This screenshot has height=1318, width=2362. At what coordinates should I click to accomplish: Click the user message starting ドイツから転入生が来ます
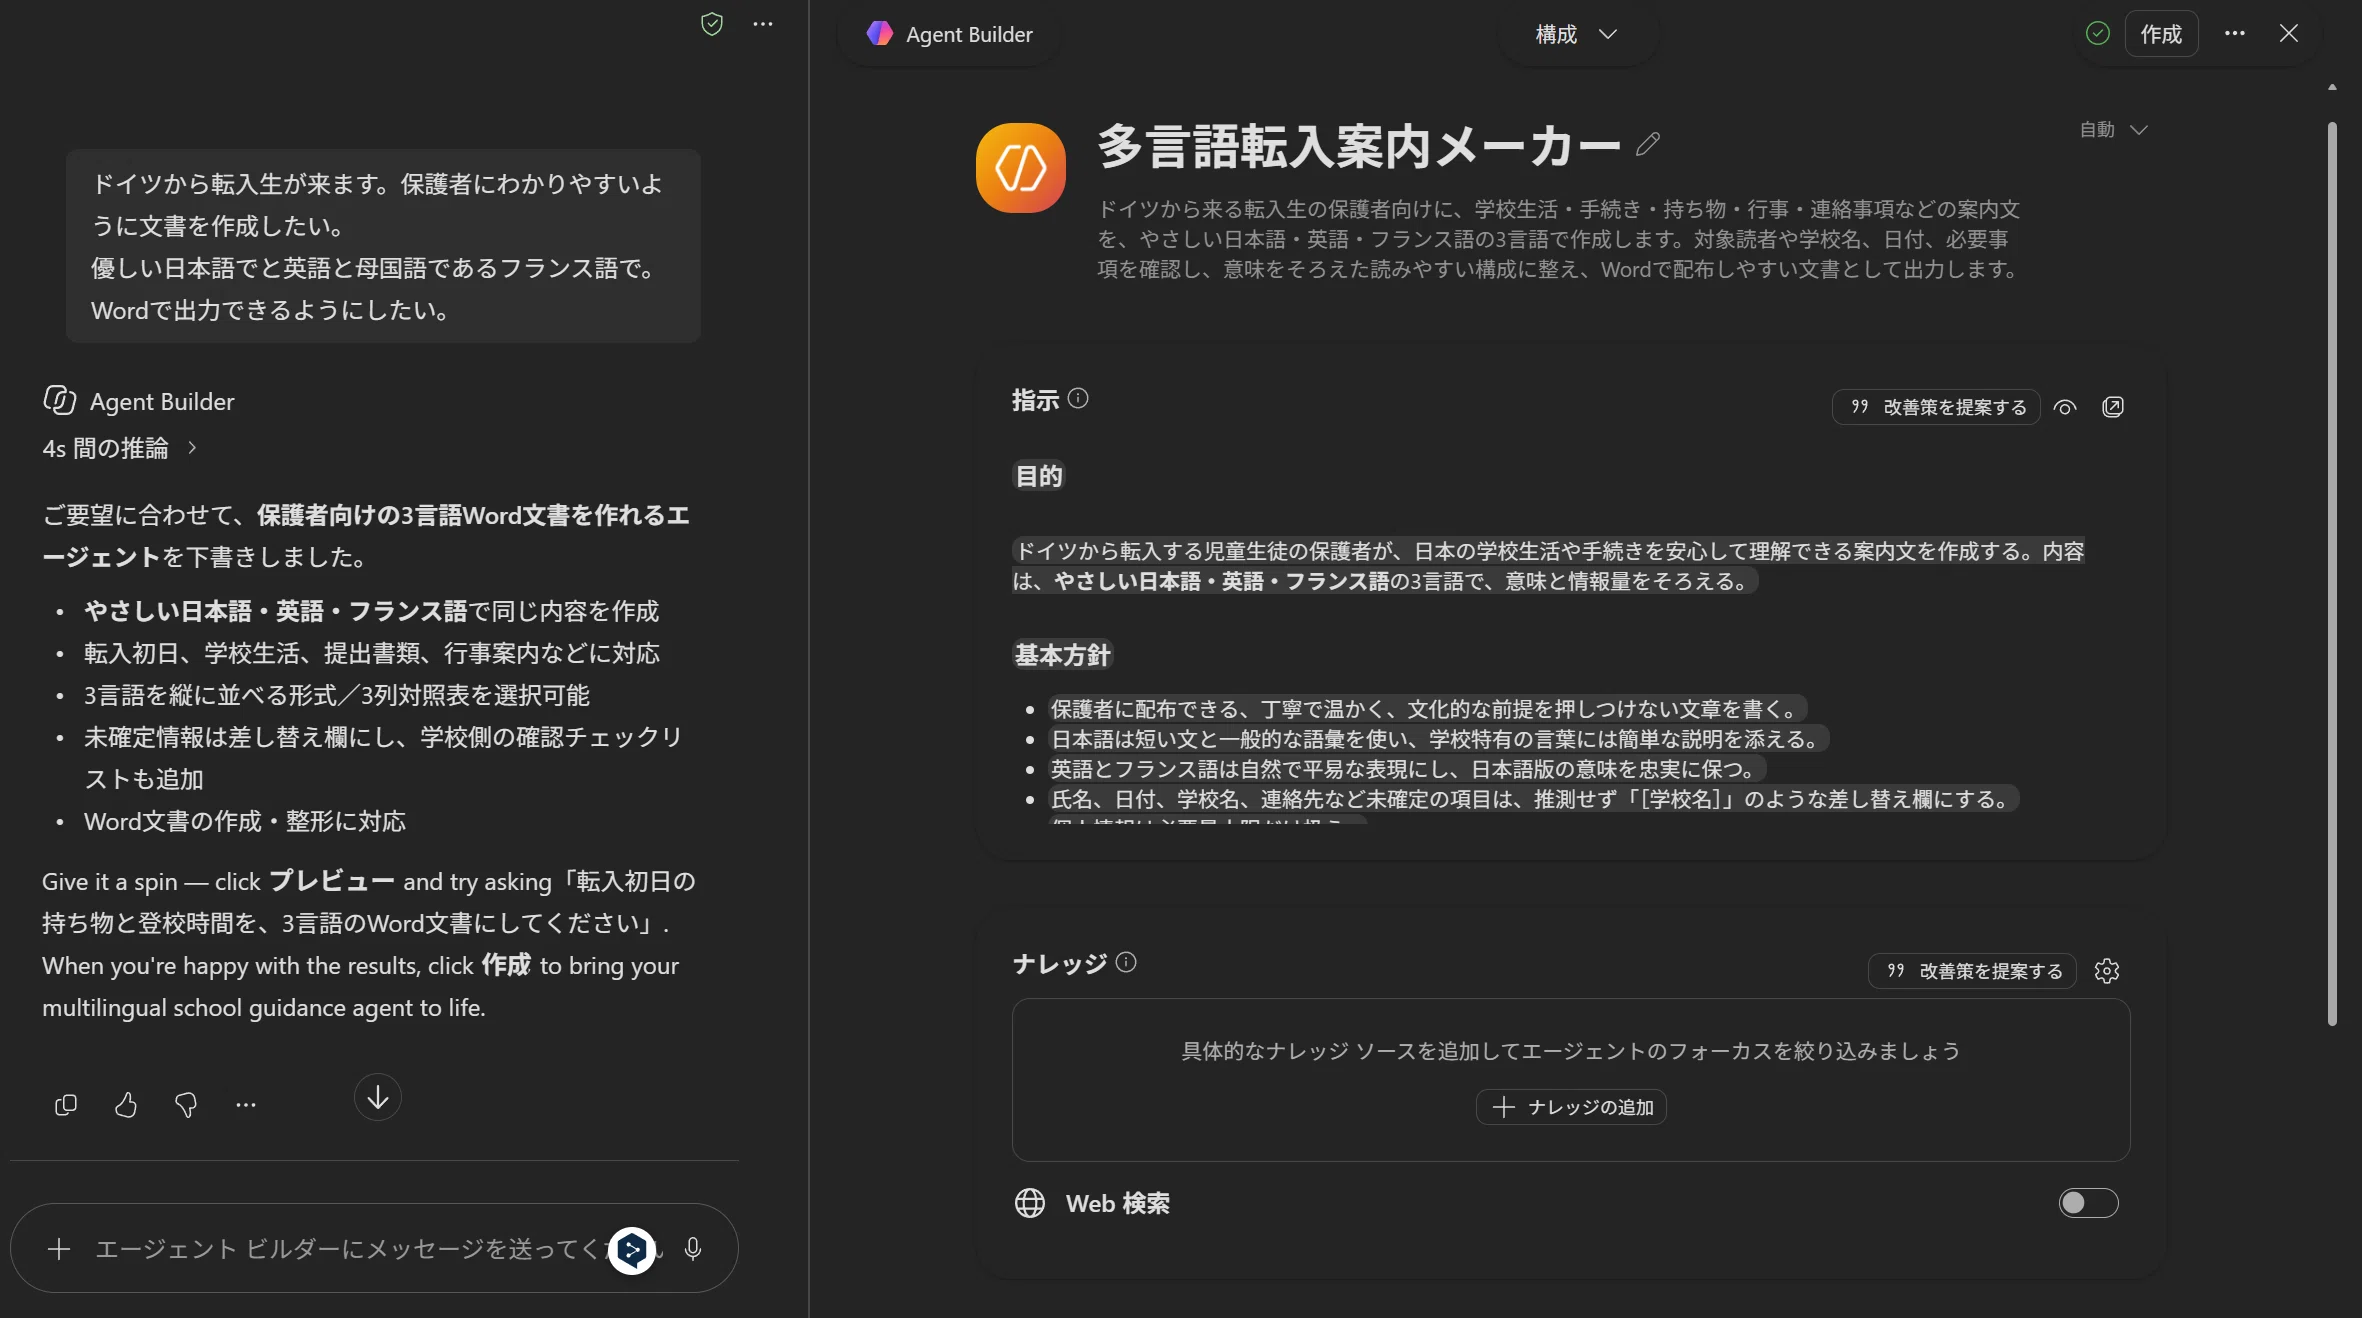tap(383, 247)
